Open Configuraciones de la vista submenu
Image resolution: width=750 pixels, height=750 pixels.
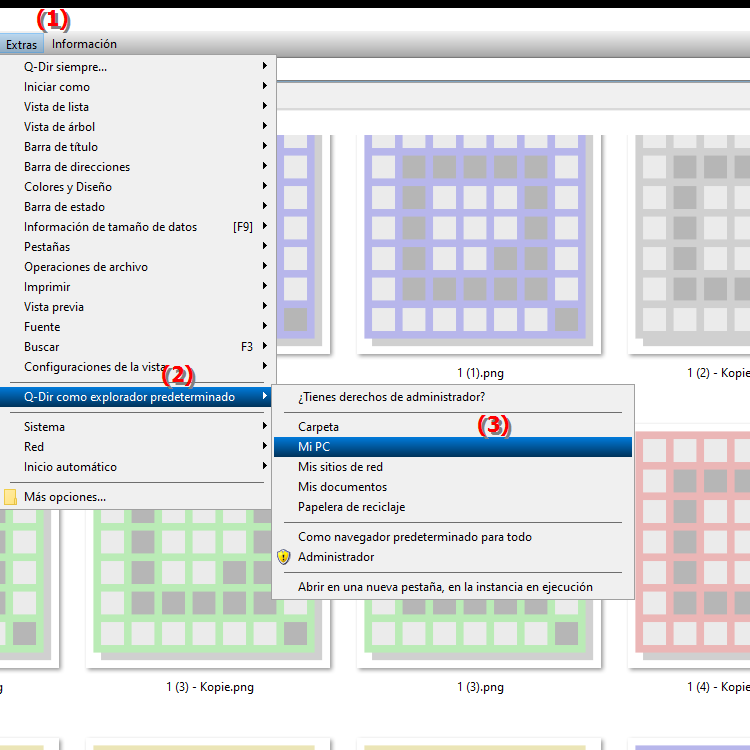pos(137,367)
